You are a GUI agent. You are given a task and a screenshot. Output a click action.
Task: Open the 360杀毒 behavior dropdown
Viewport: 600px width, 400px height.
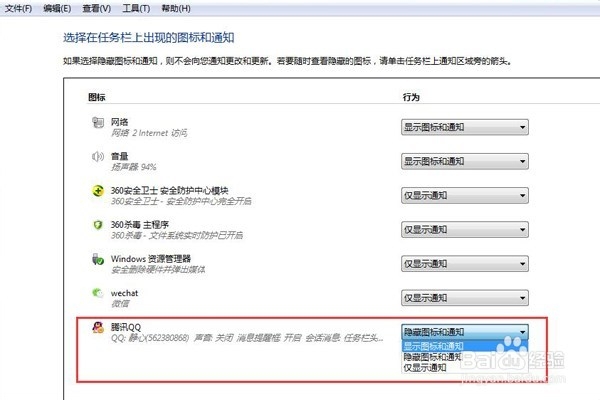click(x=465, y=230)
